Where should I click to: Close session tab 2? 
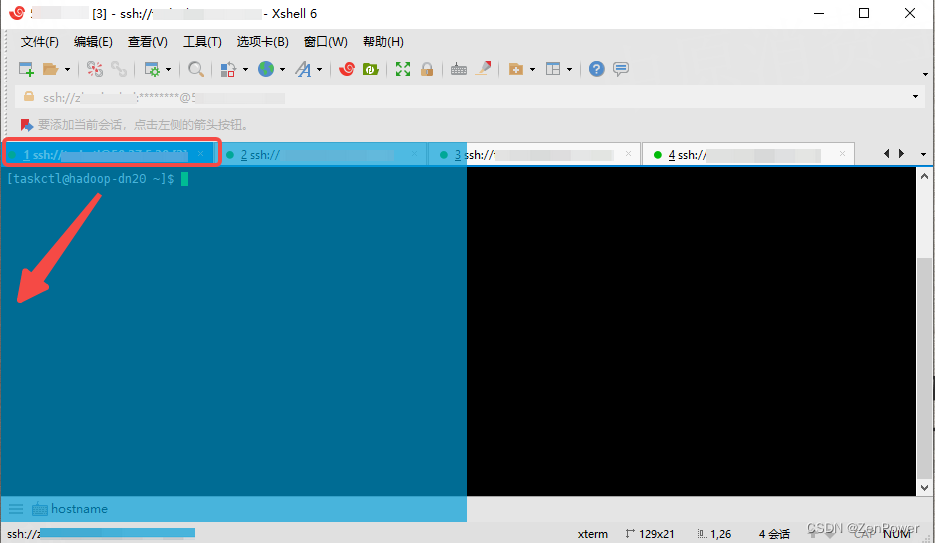[x=414, y=154]
